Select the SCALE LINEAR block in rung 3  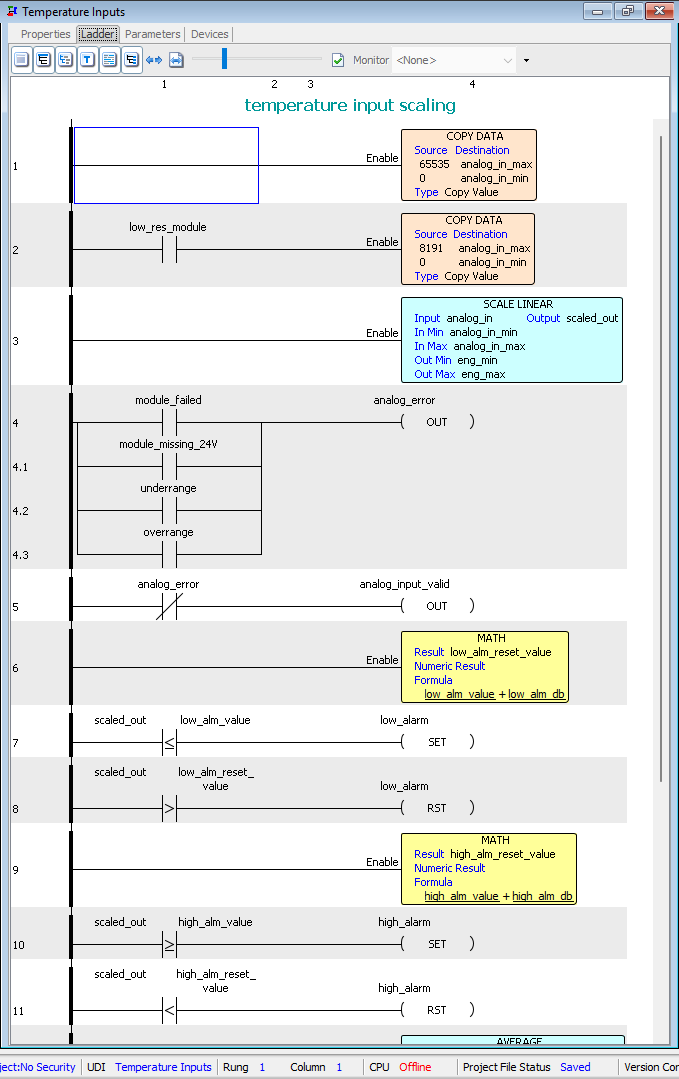[x=511, y=339]
